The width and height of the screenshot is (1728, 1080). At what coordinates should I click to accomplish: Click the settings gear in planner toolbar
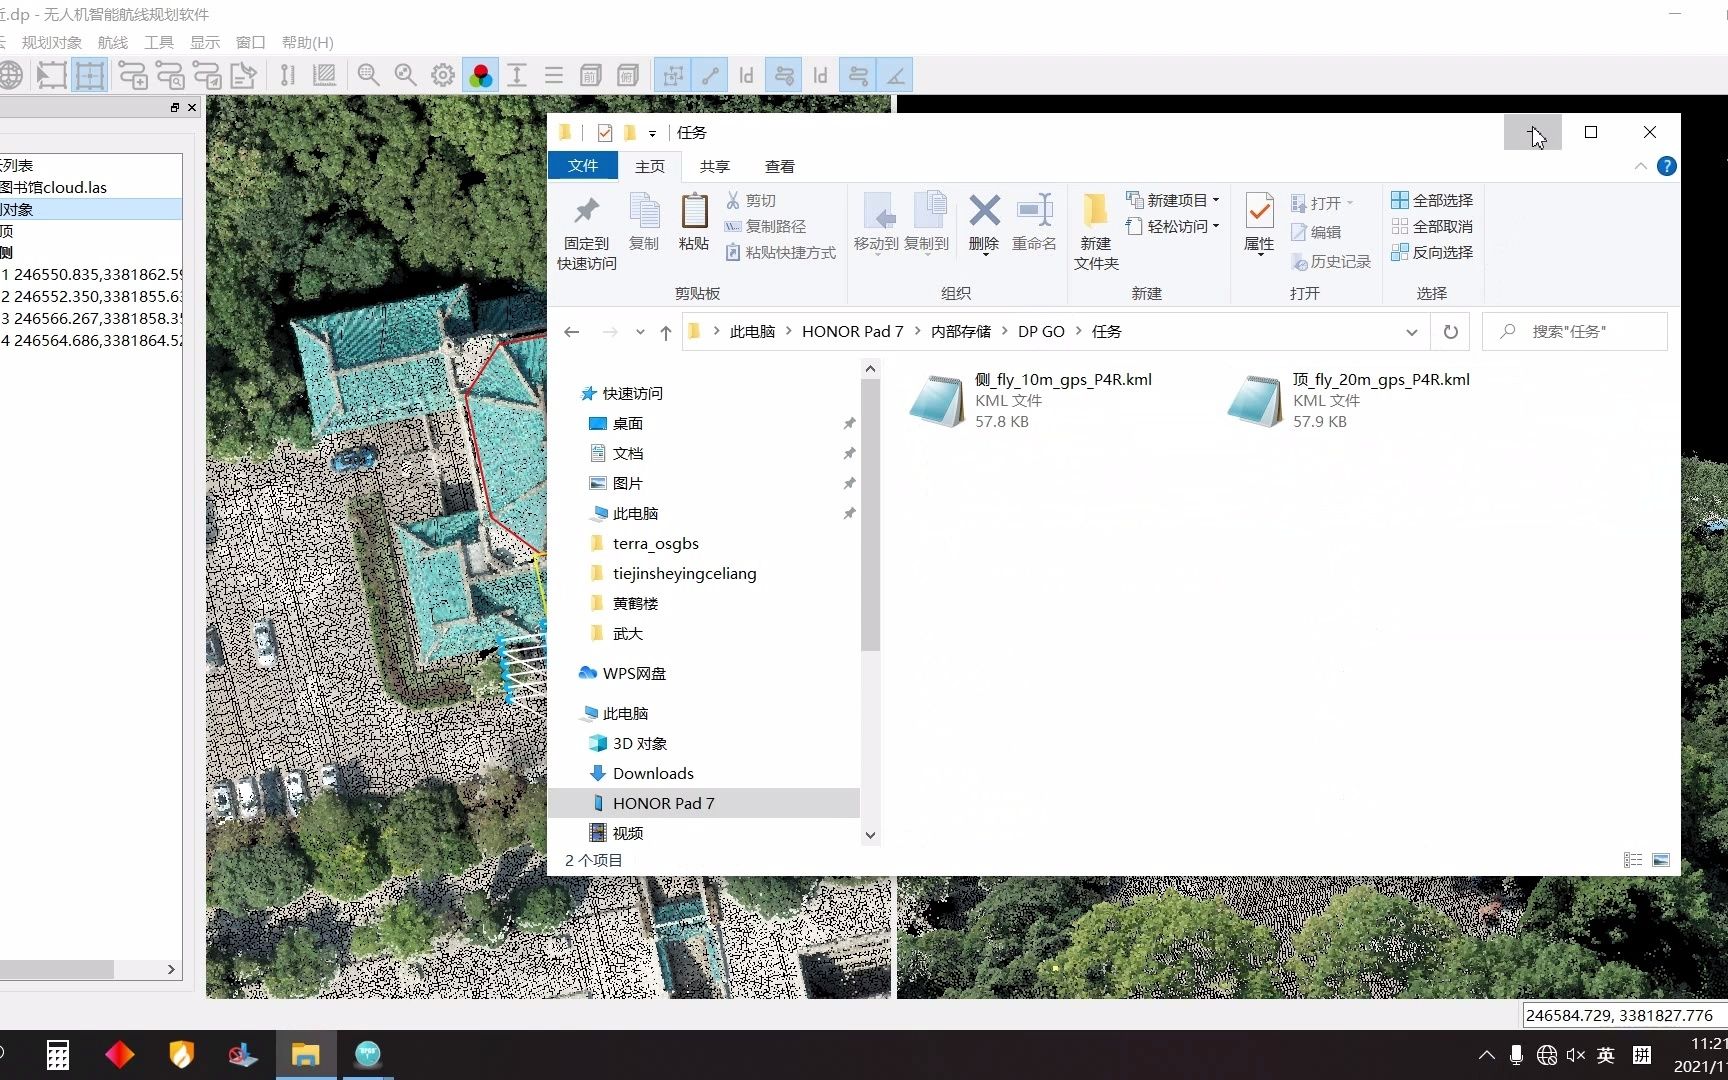443,75
